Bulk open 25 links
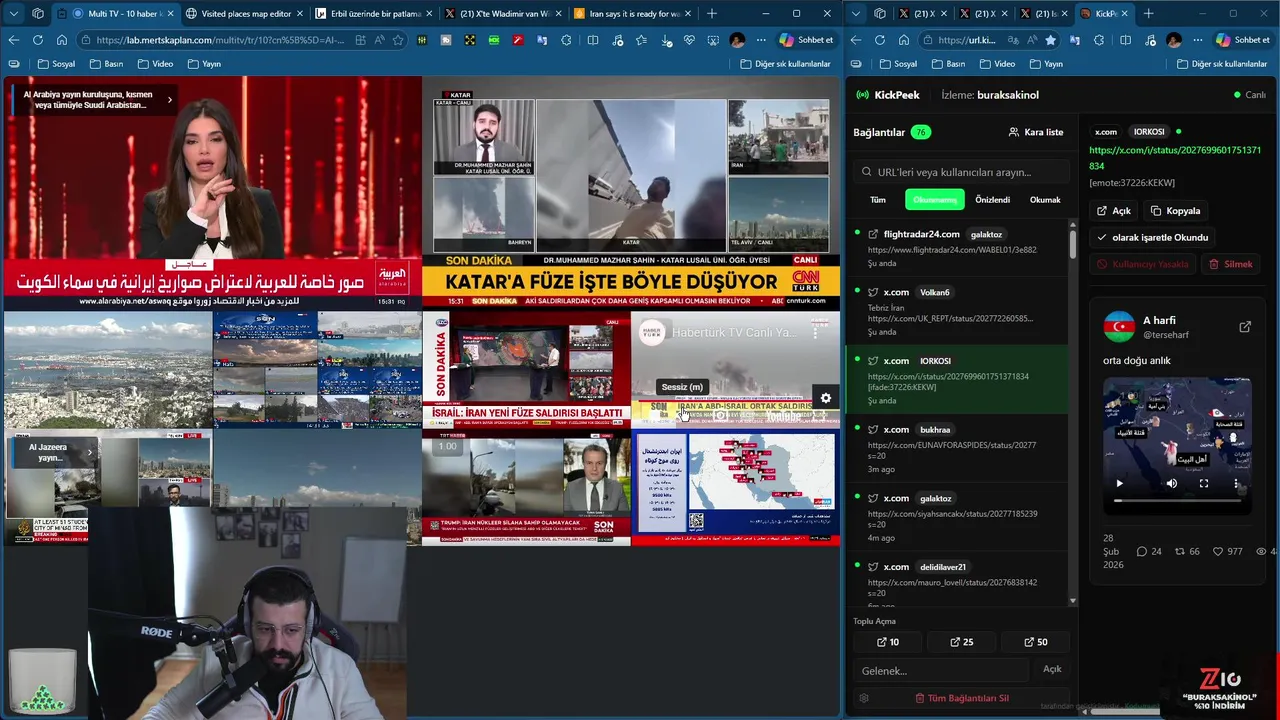This screenshot has width=1280, height=720. click(962, 642)
